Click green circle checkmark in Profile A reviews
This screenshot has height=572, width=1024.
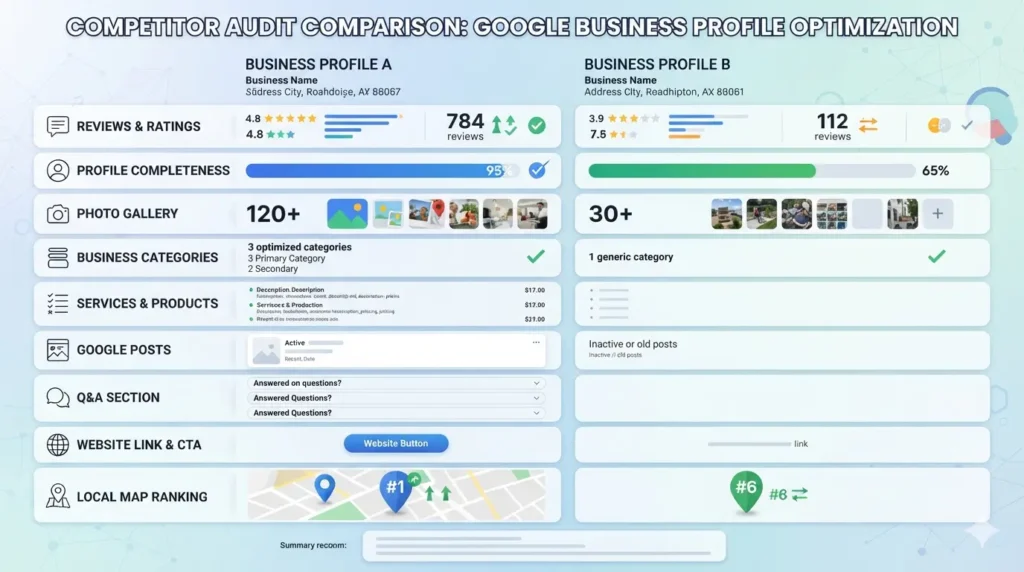(x=537, y=125)
